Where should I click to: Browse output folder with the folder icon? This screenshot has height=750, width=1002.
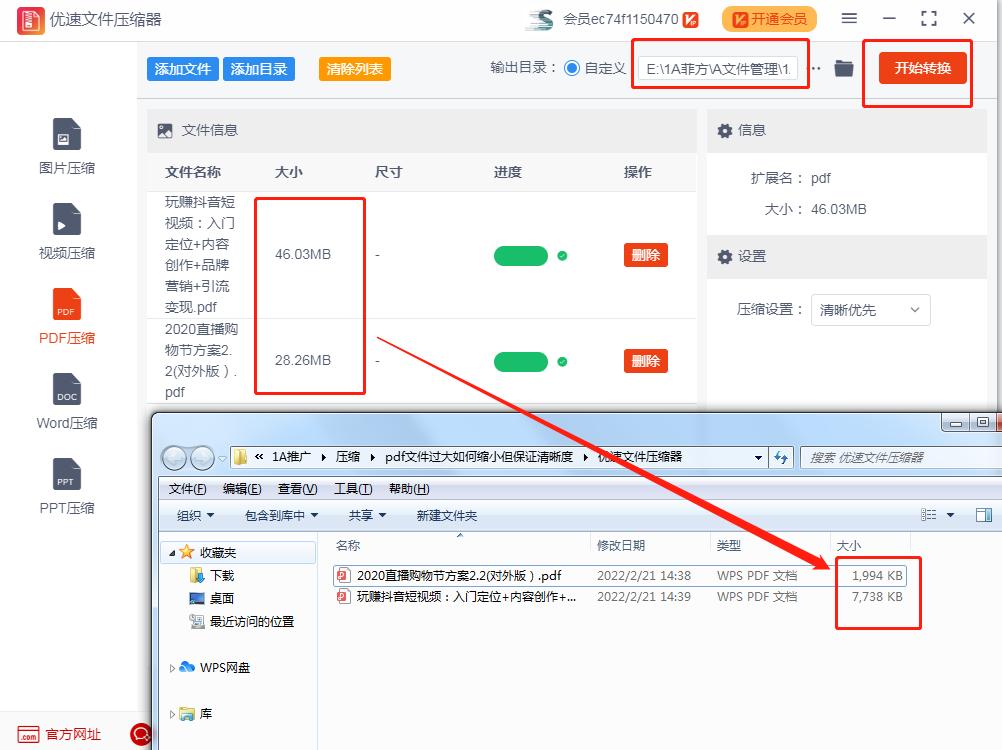843,68
